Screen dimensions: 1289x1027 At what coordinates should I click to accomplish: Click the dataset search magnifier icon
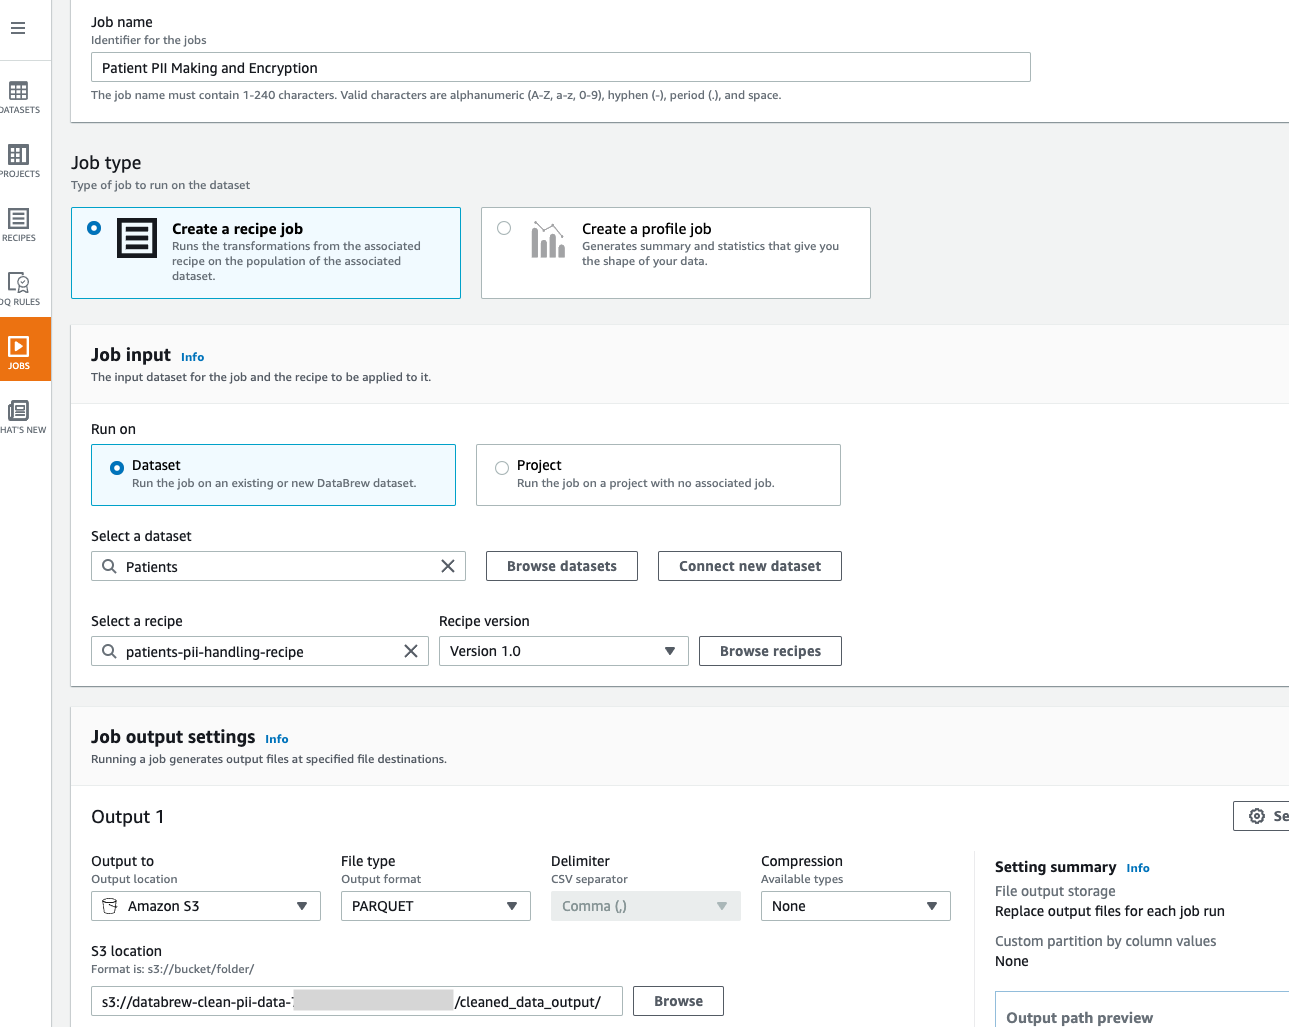[109, 566]
